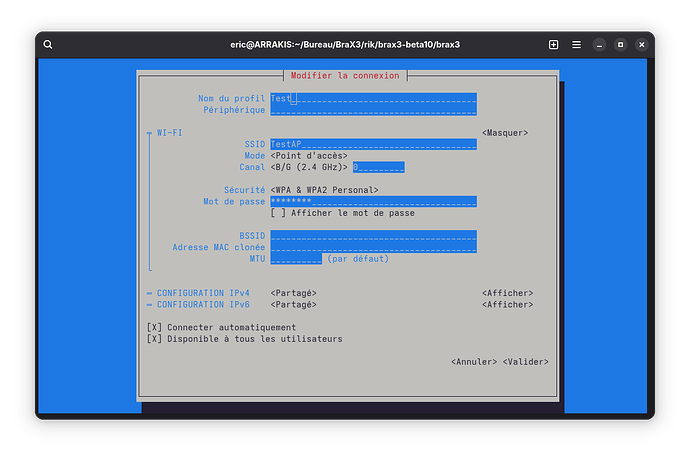Uncheck Connecter automatiquement
This screenshot has height=458, width=690.
[x=154, y=327]
